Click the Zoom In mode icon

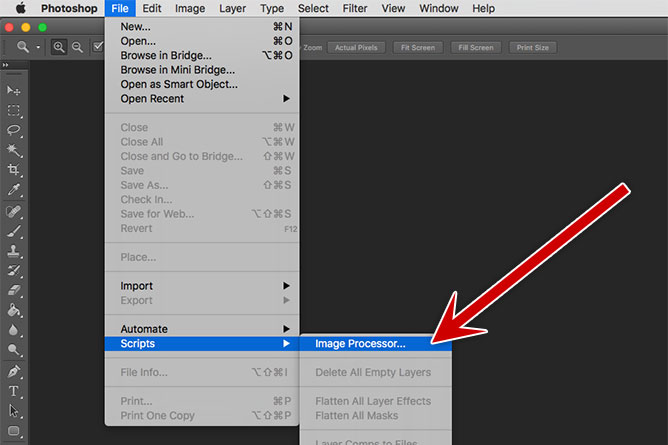pos(59,47)
